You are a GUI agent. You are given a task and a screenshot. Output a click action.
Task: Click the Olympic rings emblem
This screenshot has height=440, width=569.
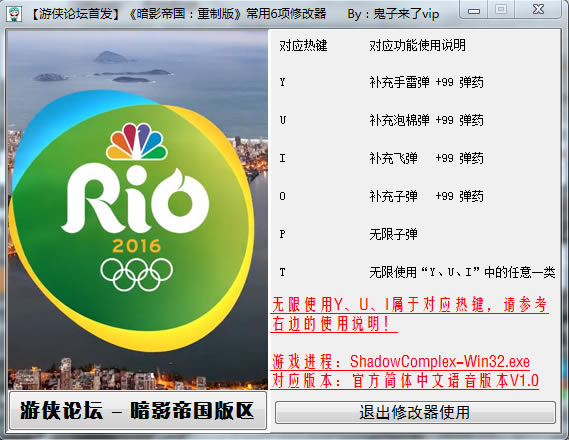tap(136, 274)
